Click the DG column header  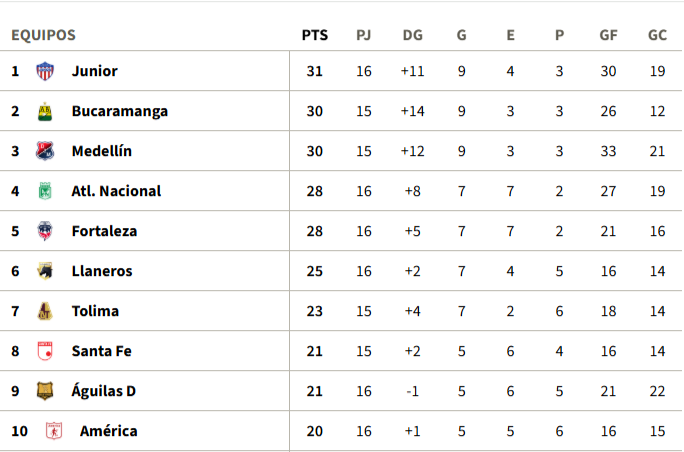click(x=412, y=35)
